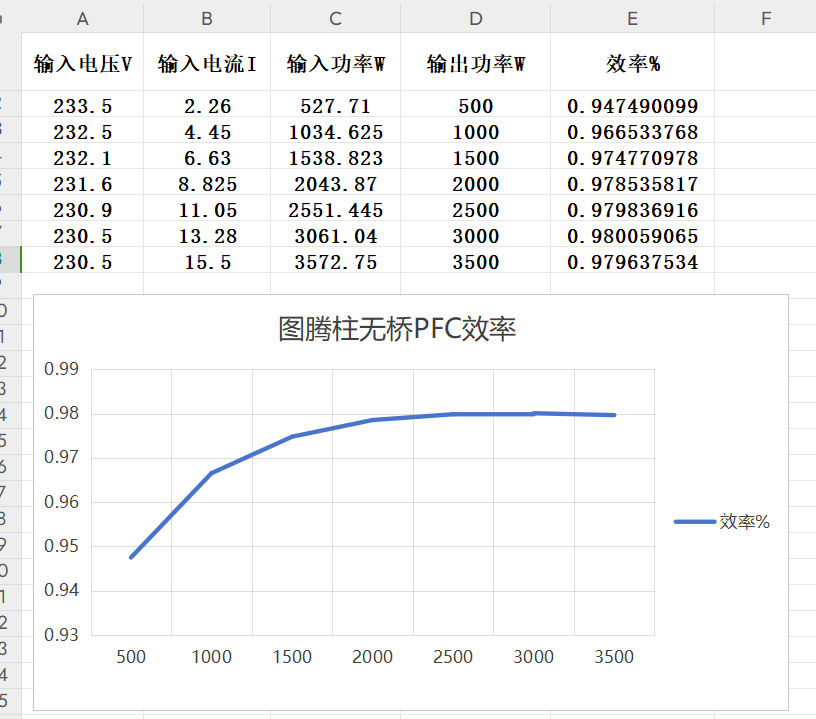Select the 输入电流I header cell
The image size is (816, 719).
(206, 61)
